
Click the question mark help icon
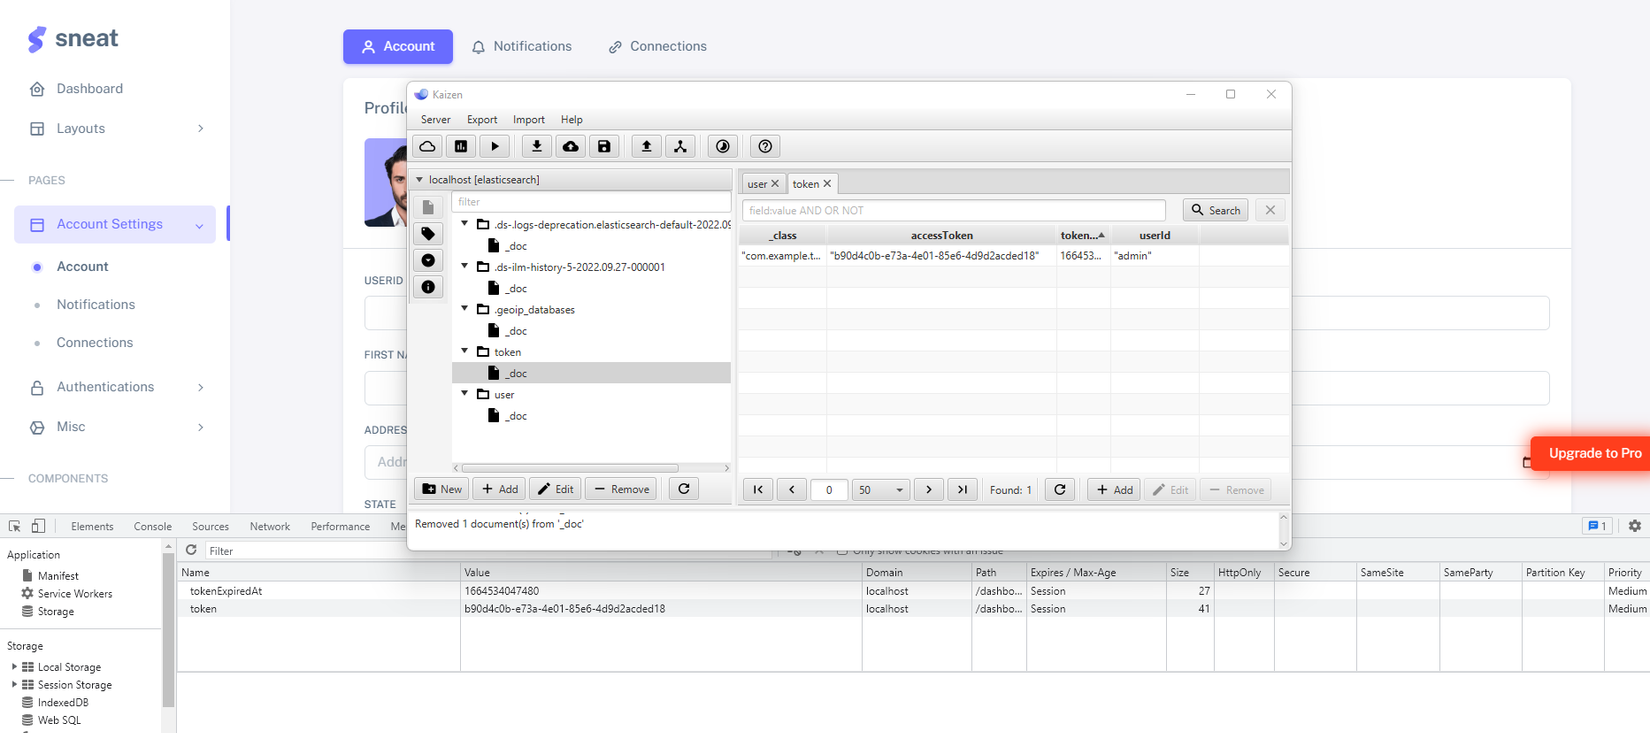tap(765, 147)
